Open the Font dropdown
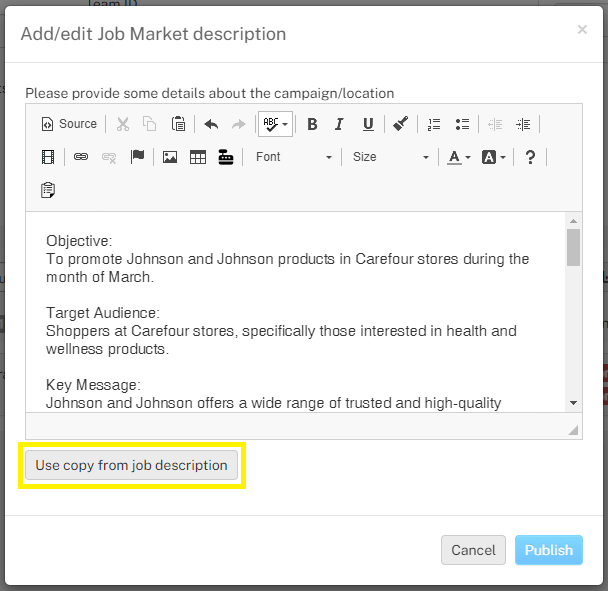Image resolution: width=608 pixels, height=591 pixels. (x=294, y=157)
